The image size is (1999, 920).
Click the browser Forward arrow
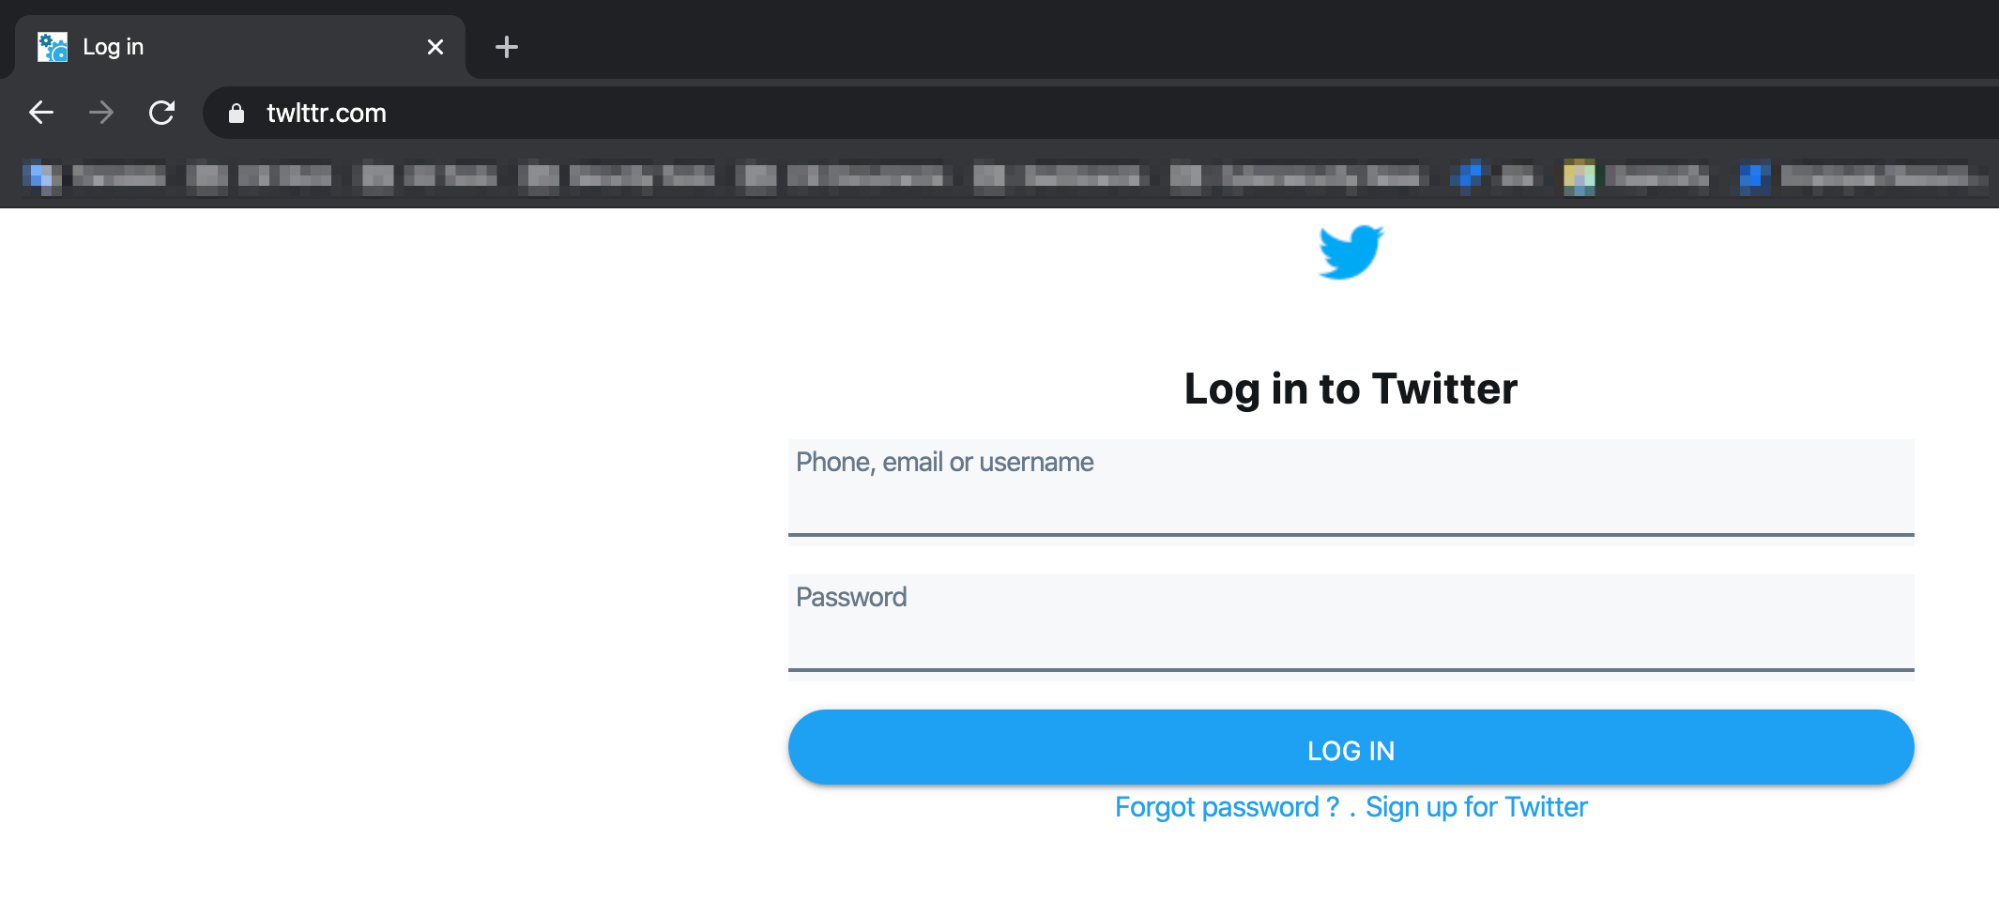pos(101,113)
